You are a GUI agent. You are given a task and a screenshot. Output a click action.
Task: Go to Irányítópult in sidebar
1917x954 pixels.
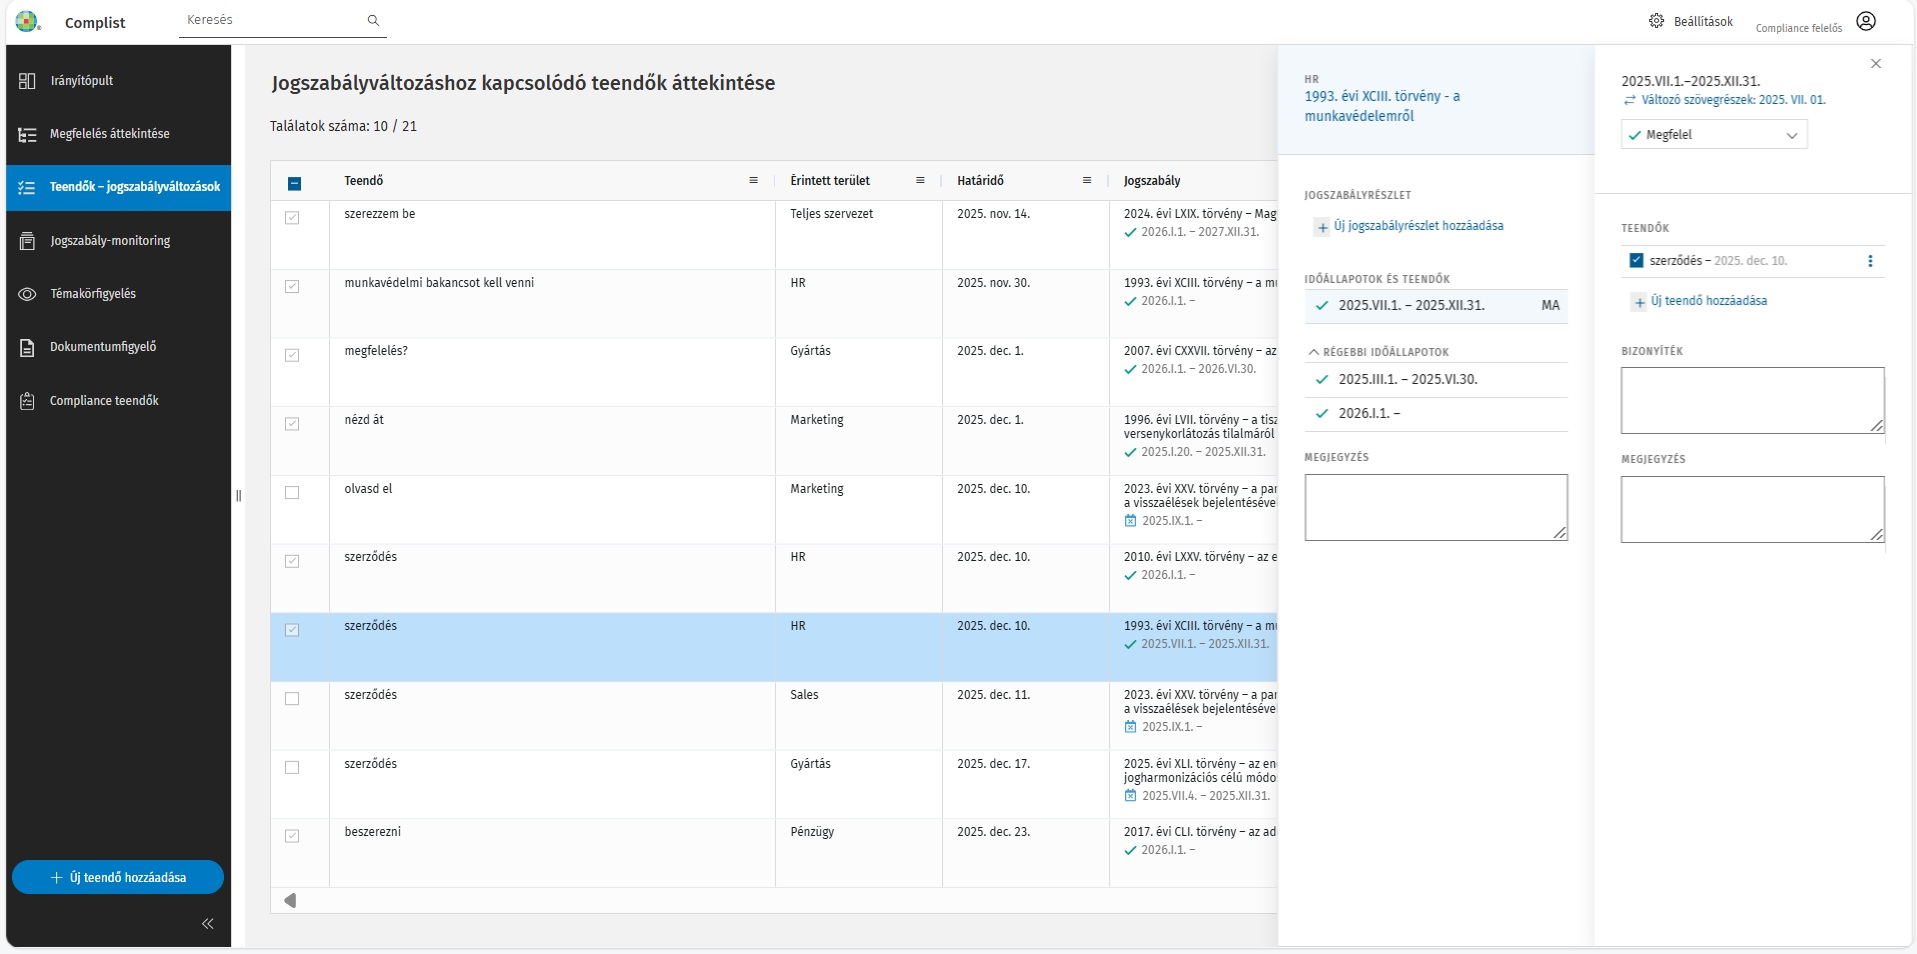pos(82,81)
